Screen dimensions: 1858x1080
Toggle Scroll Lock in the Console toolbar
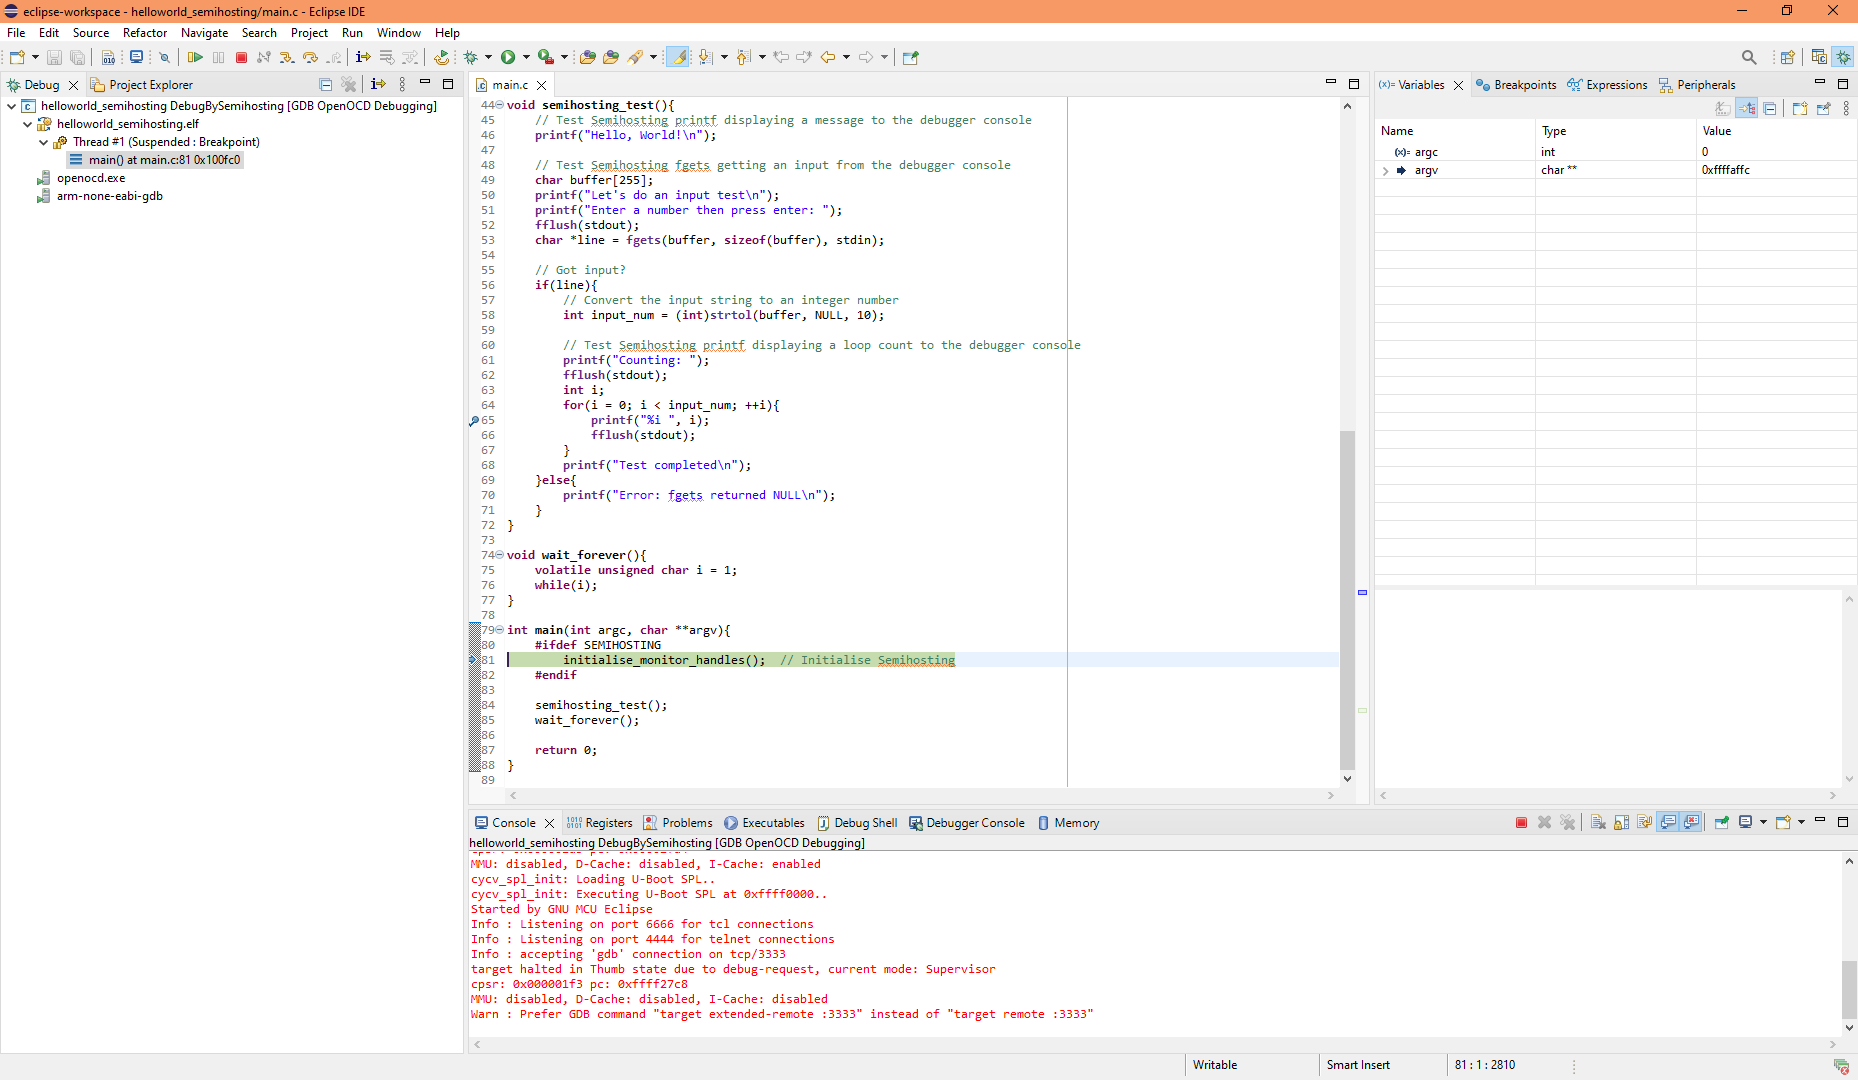pyautogui.click(x=1620, y=822)
